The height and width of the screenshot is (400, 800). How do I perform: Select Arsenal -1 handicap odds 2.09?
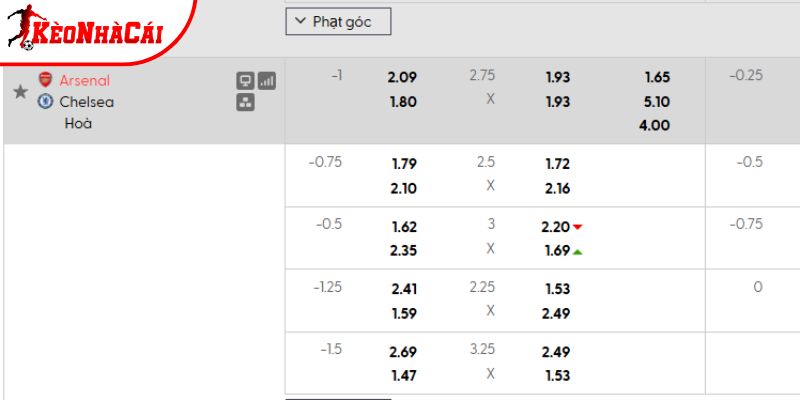(x=404, y=77)
